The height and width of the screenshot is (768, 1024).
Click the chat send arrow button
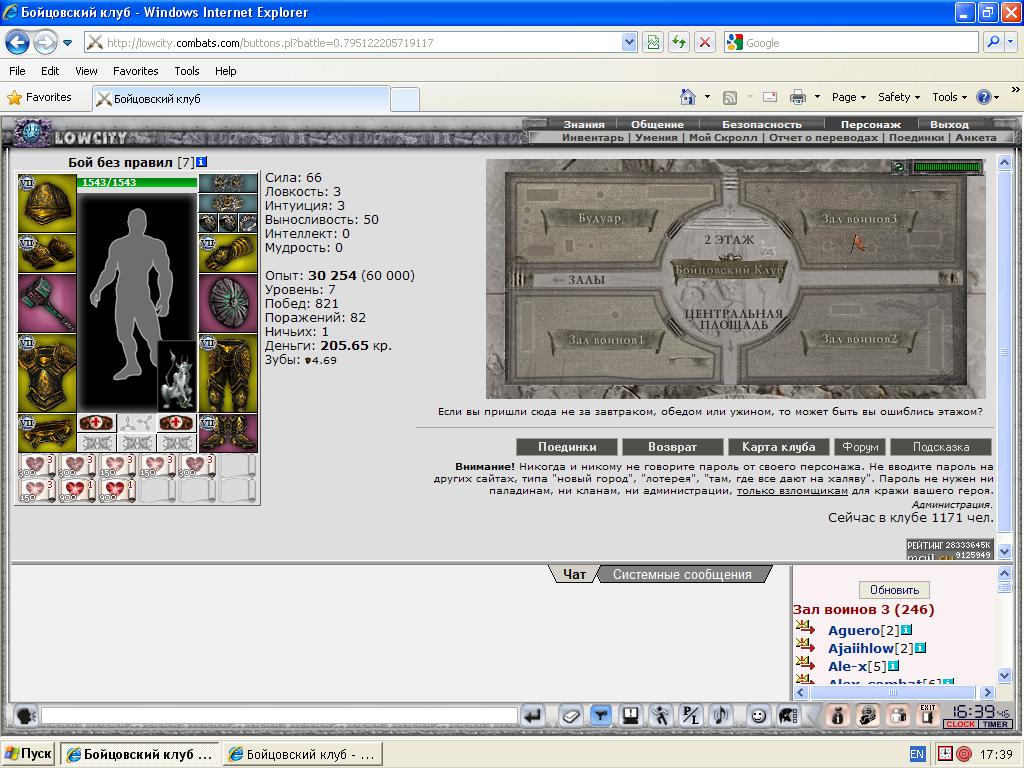pos(534,716)
